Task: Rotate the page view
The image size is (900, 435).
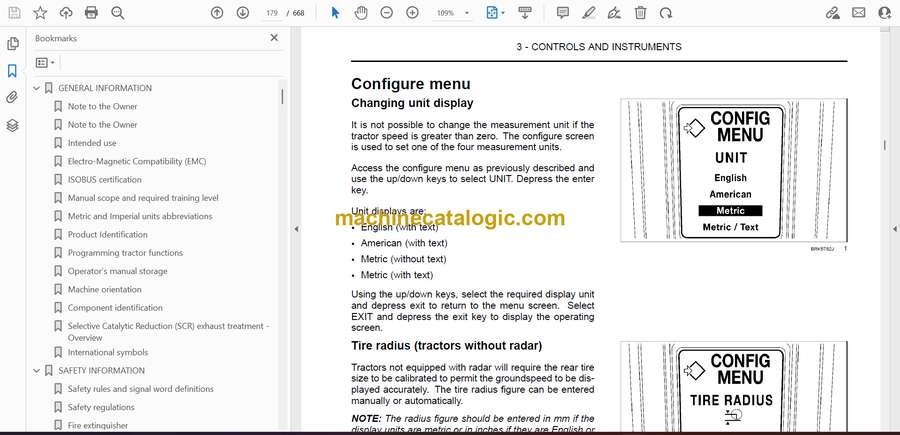Action: point(666,13)
